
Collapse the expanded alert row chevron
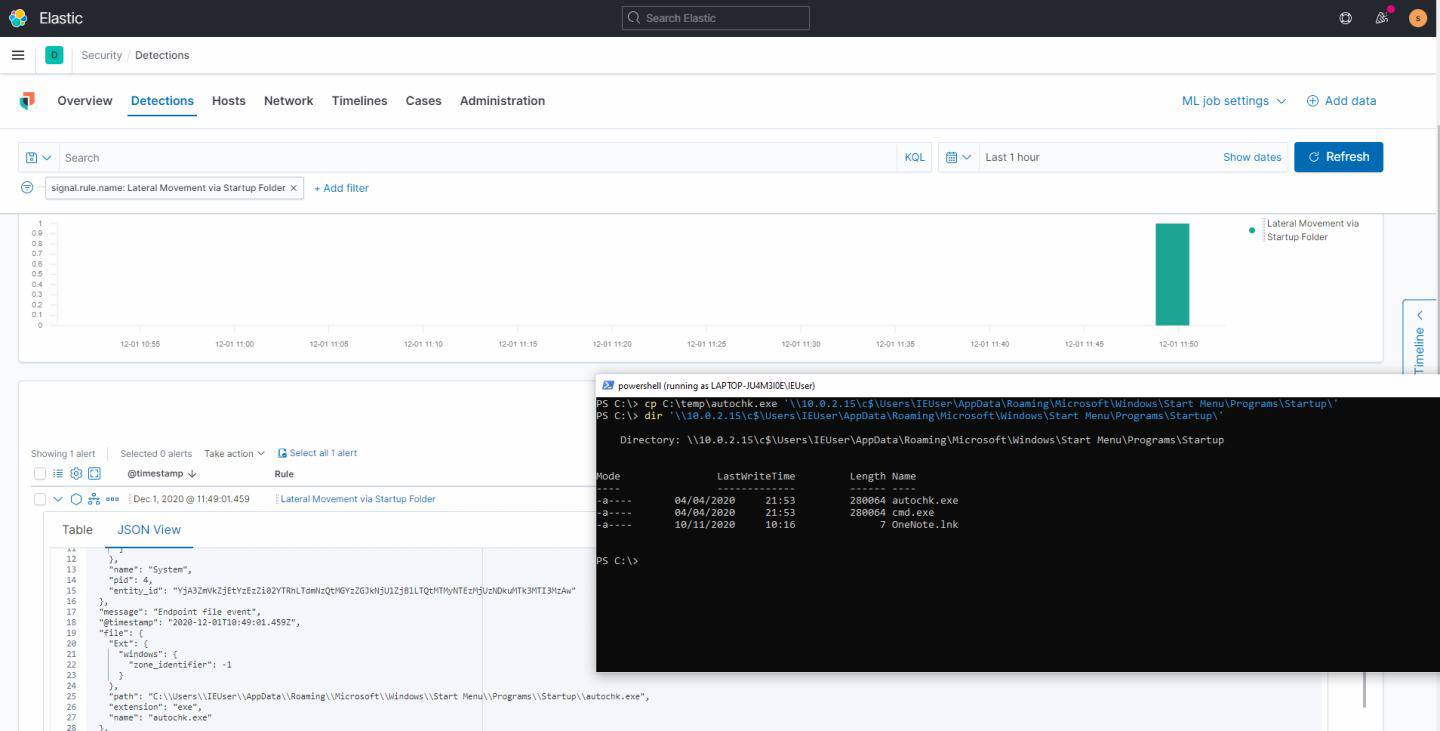click(x=58, y=499)
